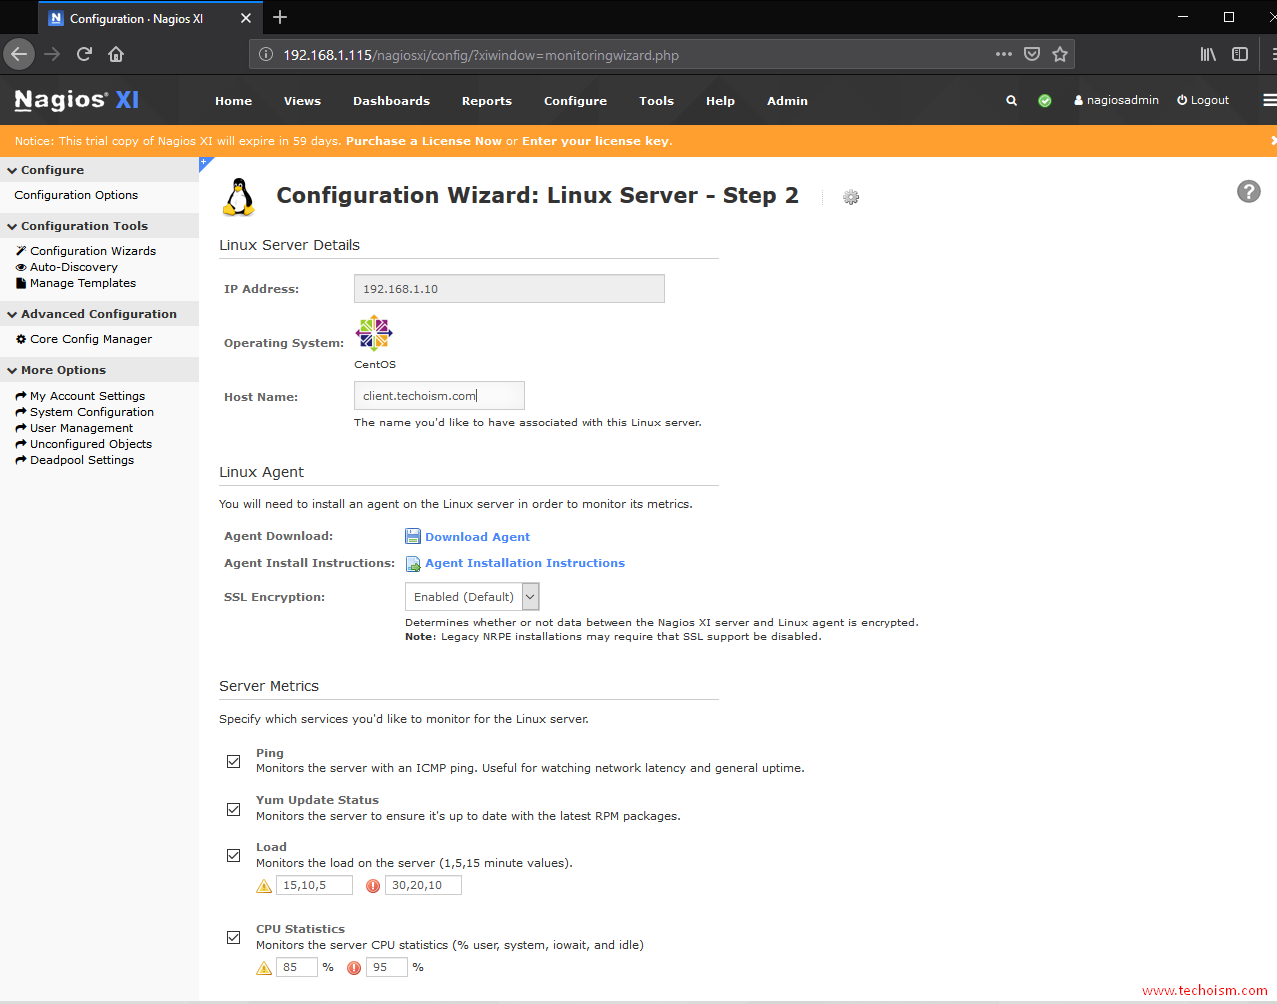
Task: Click the Download Agent link
Action: 477,537
